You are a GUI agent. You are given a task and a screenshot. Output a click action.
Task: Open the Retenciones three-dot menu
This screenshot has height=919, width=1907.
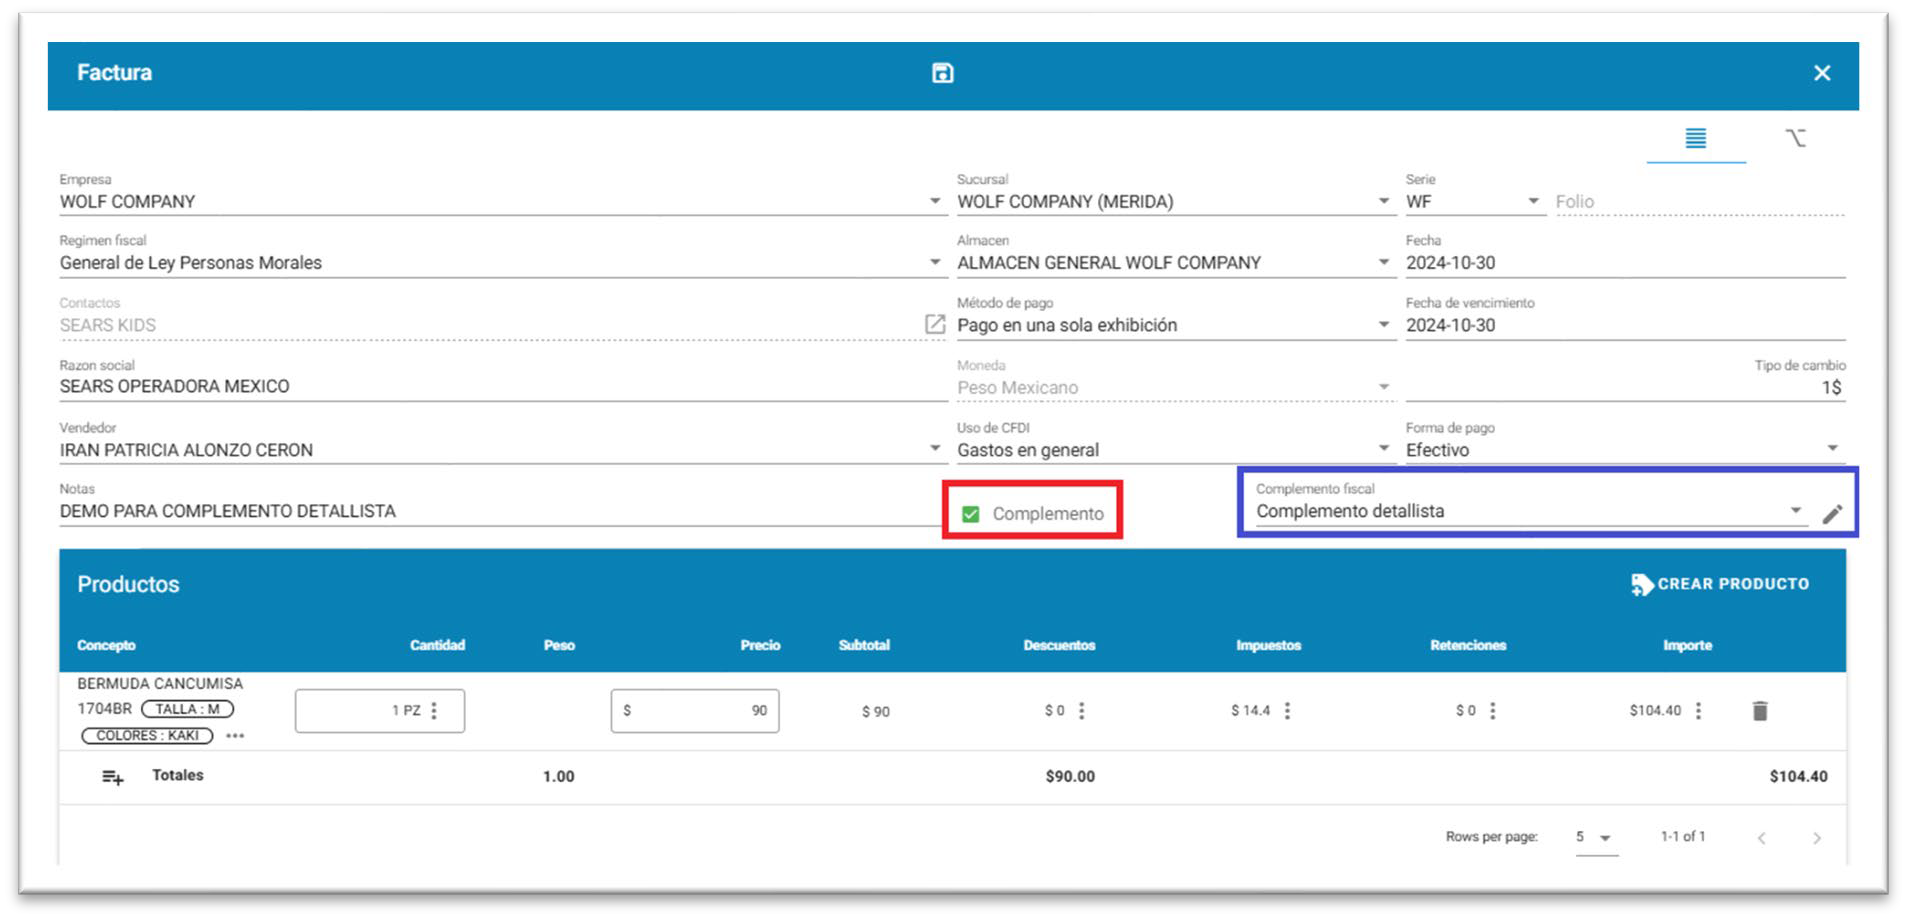tap(1492, 710)
